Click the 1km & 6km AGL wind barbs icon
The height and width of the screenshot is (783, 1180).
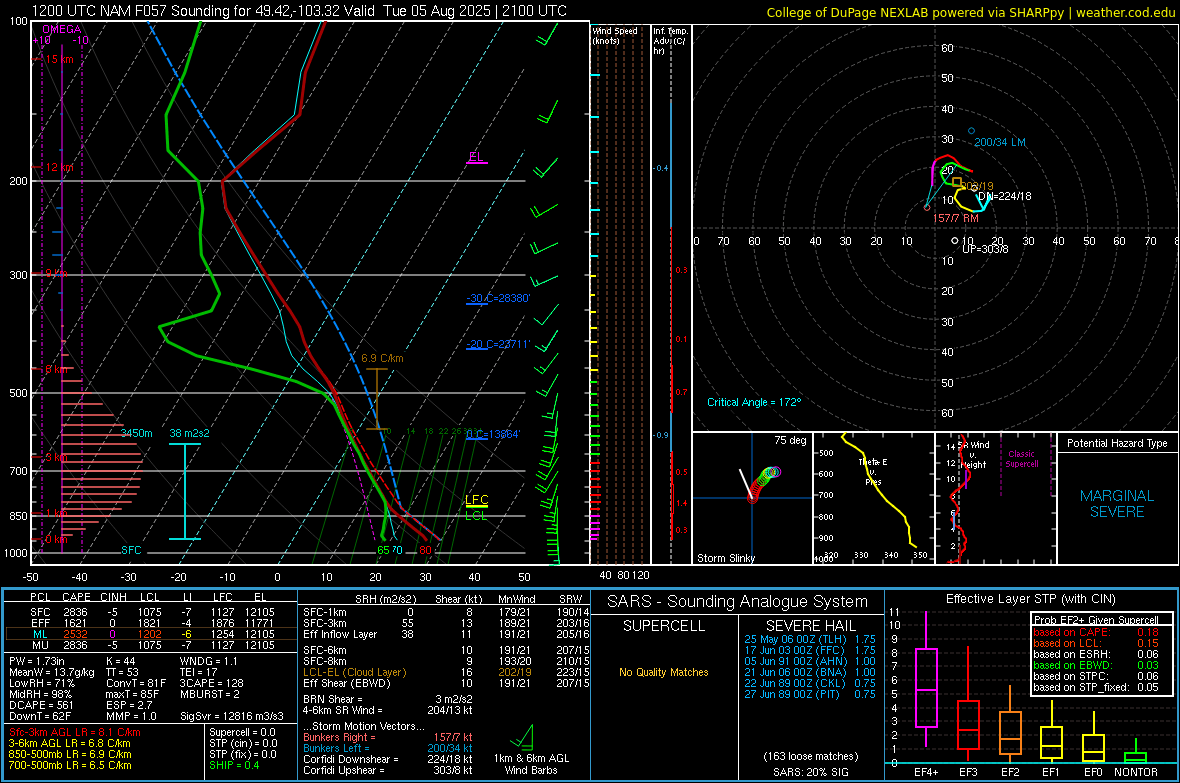click(x=522, y=737)
